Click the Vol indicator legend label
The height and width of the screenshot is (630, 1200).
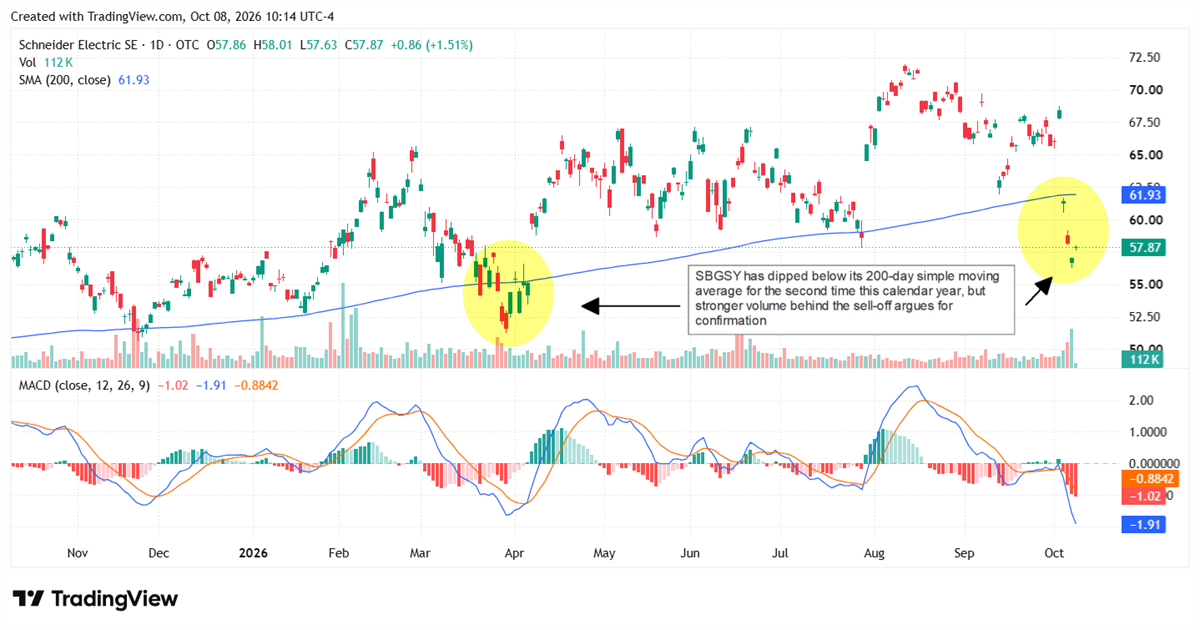28,62
